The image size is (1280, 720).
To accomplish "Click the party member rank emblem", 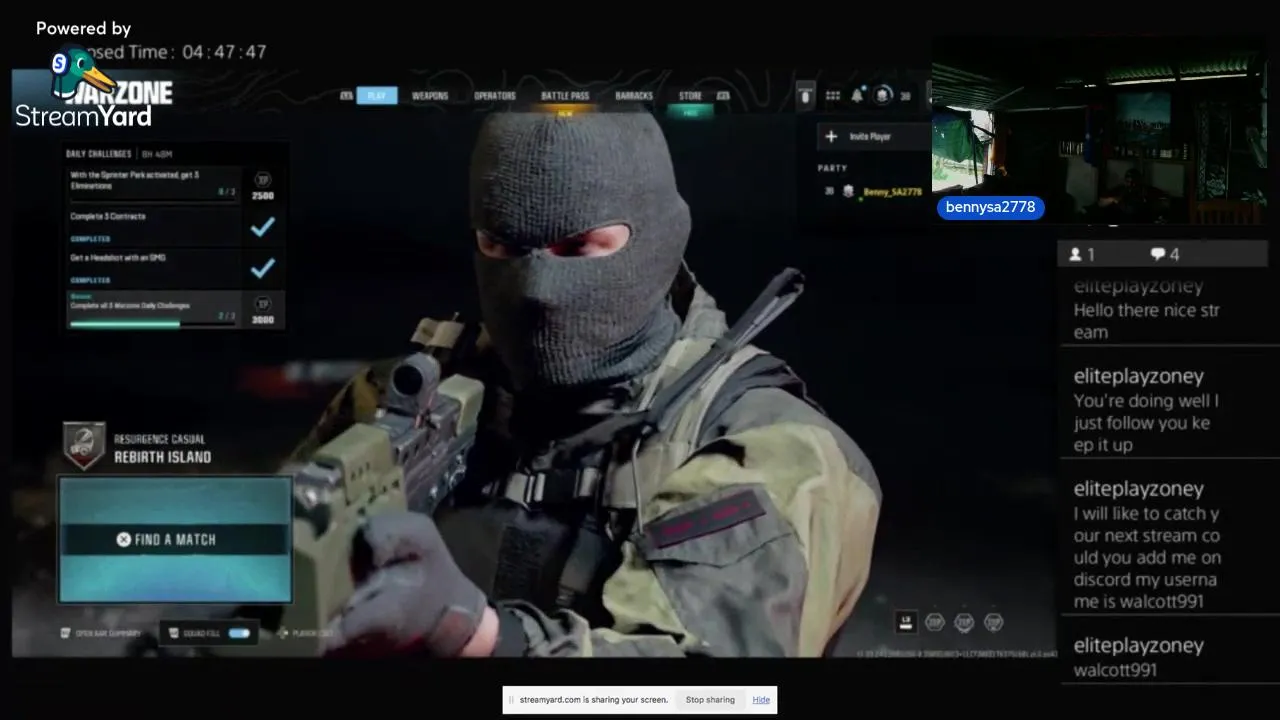I will pyautogui.click(x=848, y=191).
